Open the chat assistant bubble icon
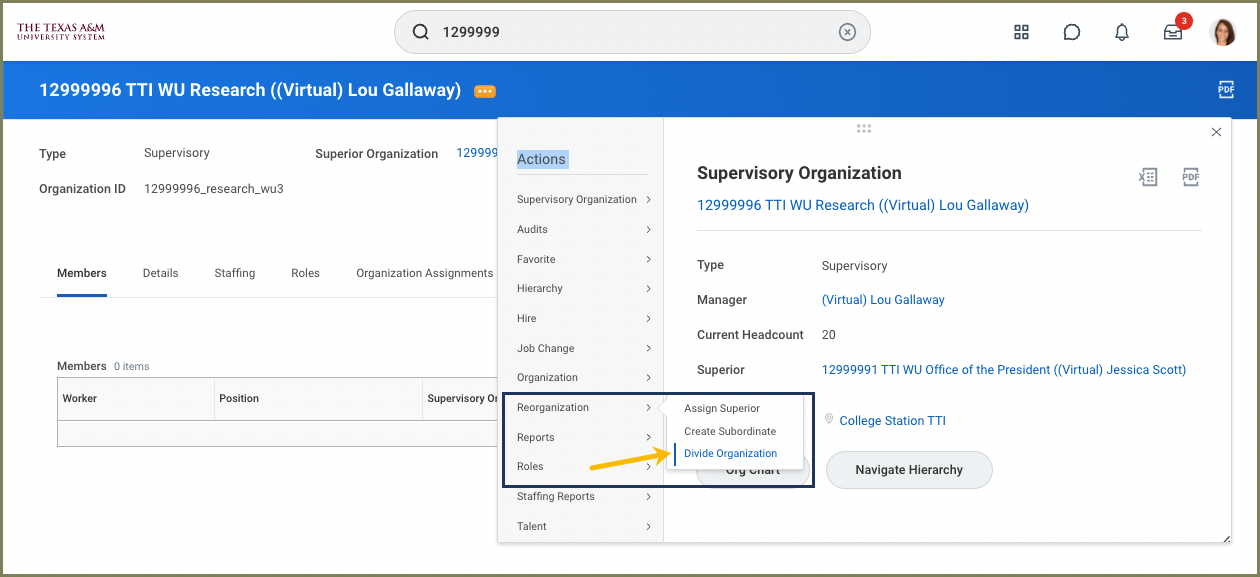This screenshot has width=1260, height=577. click(x=1071, y=32)
